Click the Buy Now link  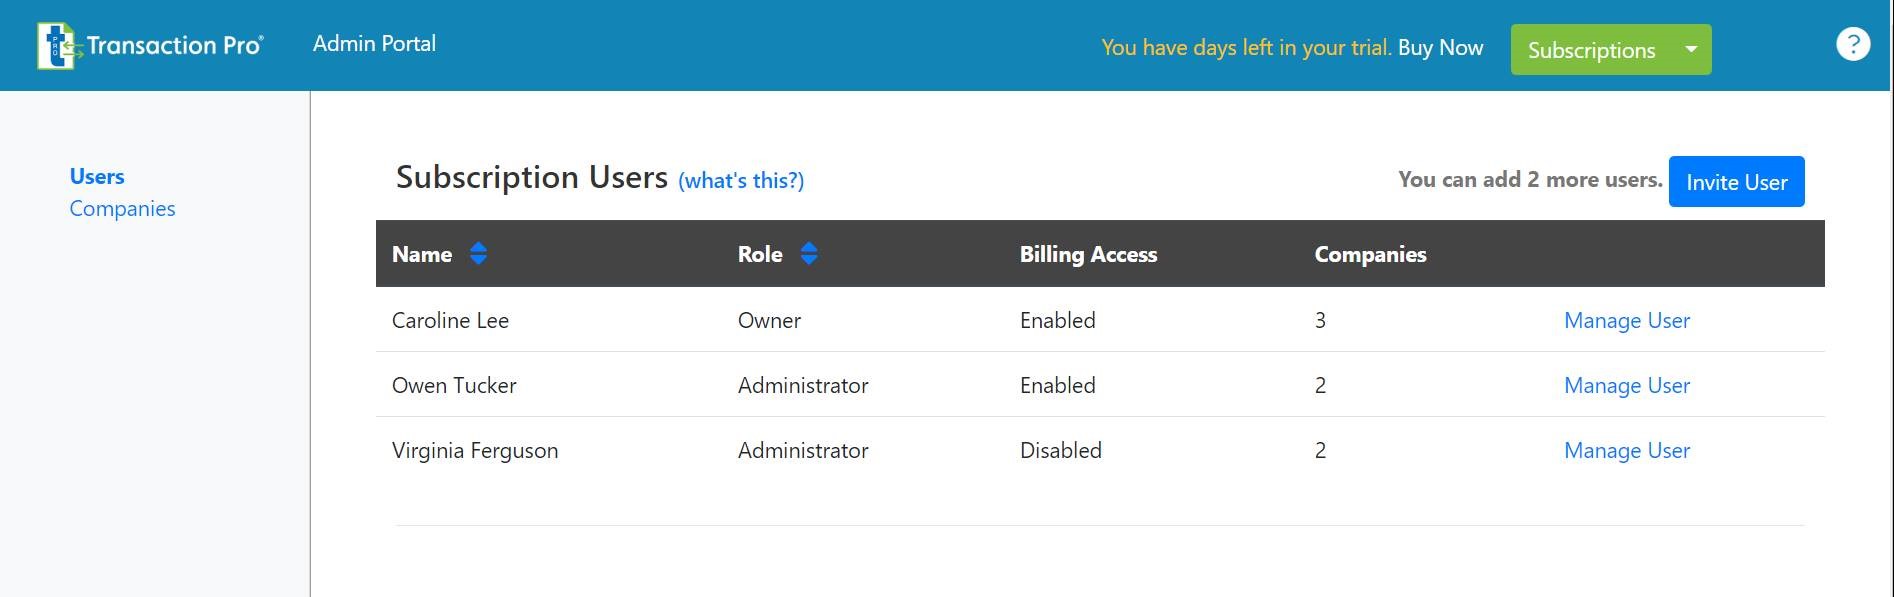tap(1440, 47)
